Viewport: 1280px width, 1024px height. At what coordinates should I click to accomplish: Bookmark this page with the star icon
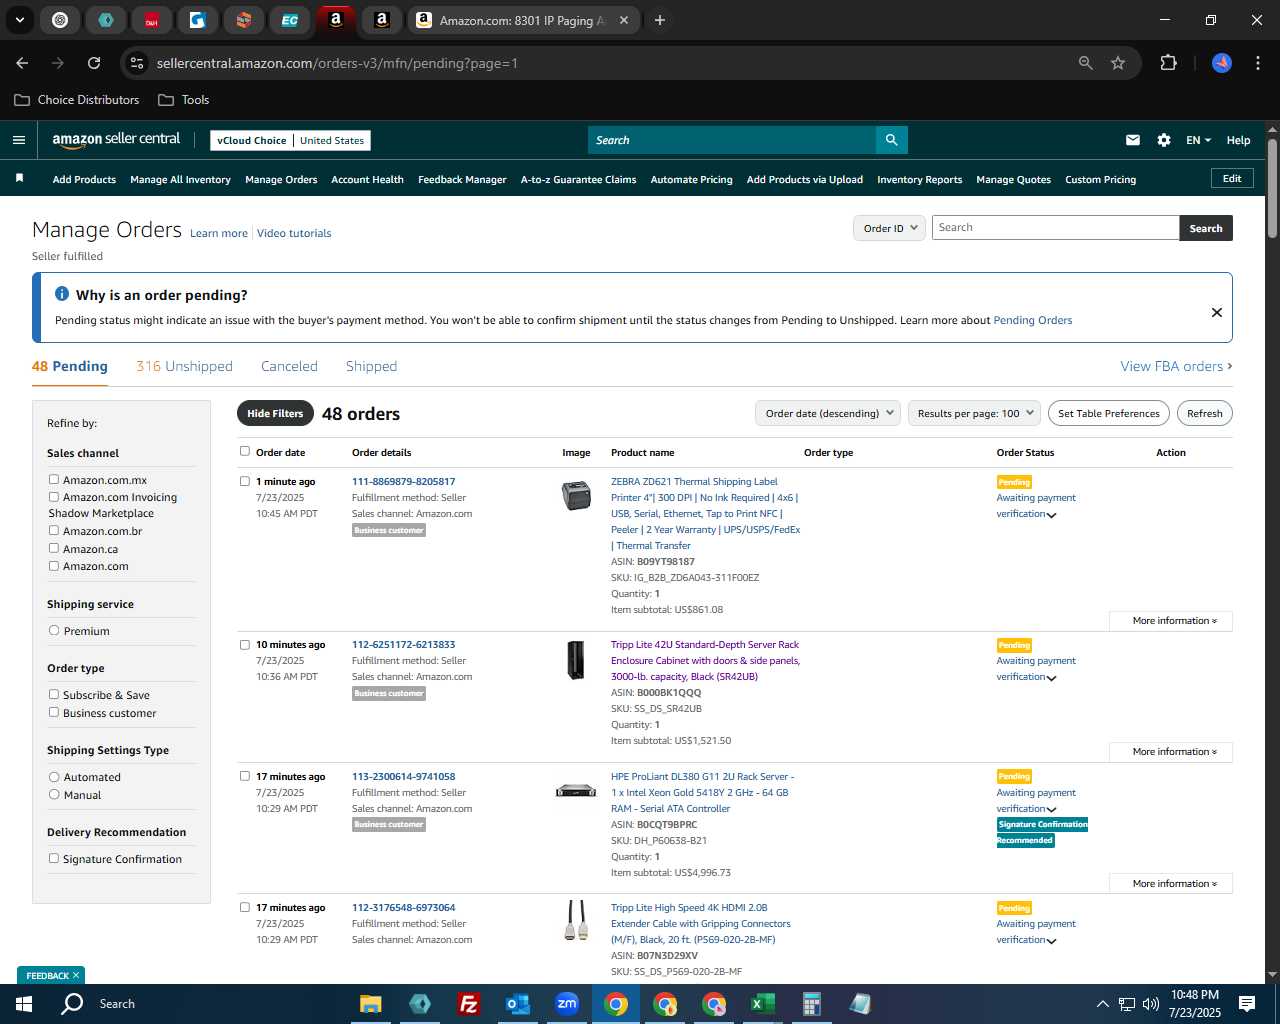tap(1118, 63)
